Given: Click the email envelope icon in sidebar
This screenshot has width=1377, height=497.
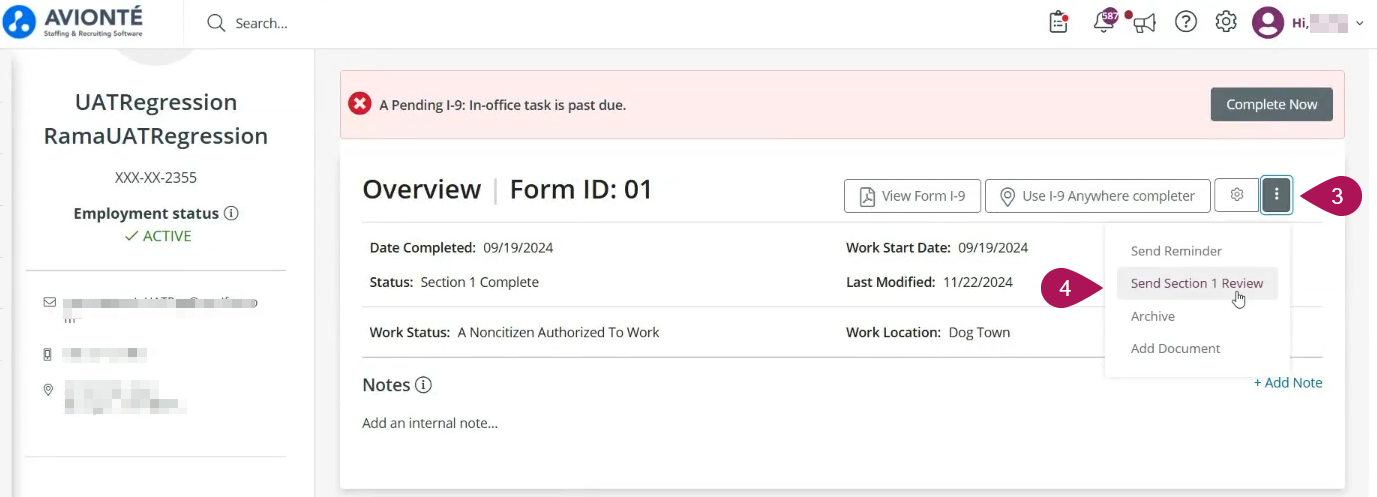Looking at the screenshot, I should pos(49,301).
